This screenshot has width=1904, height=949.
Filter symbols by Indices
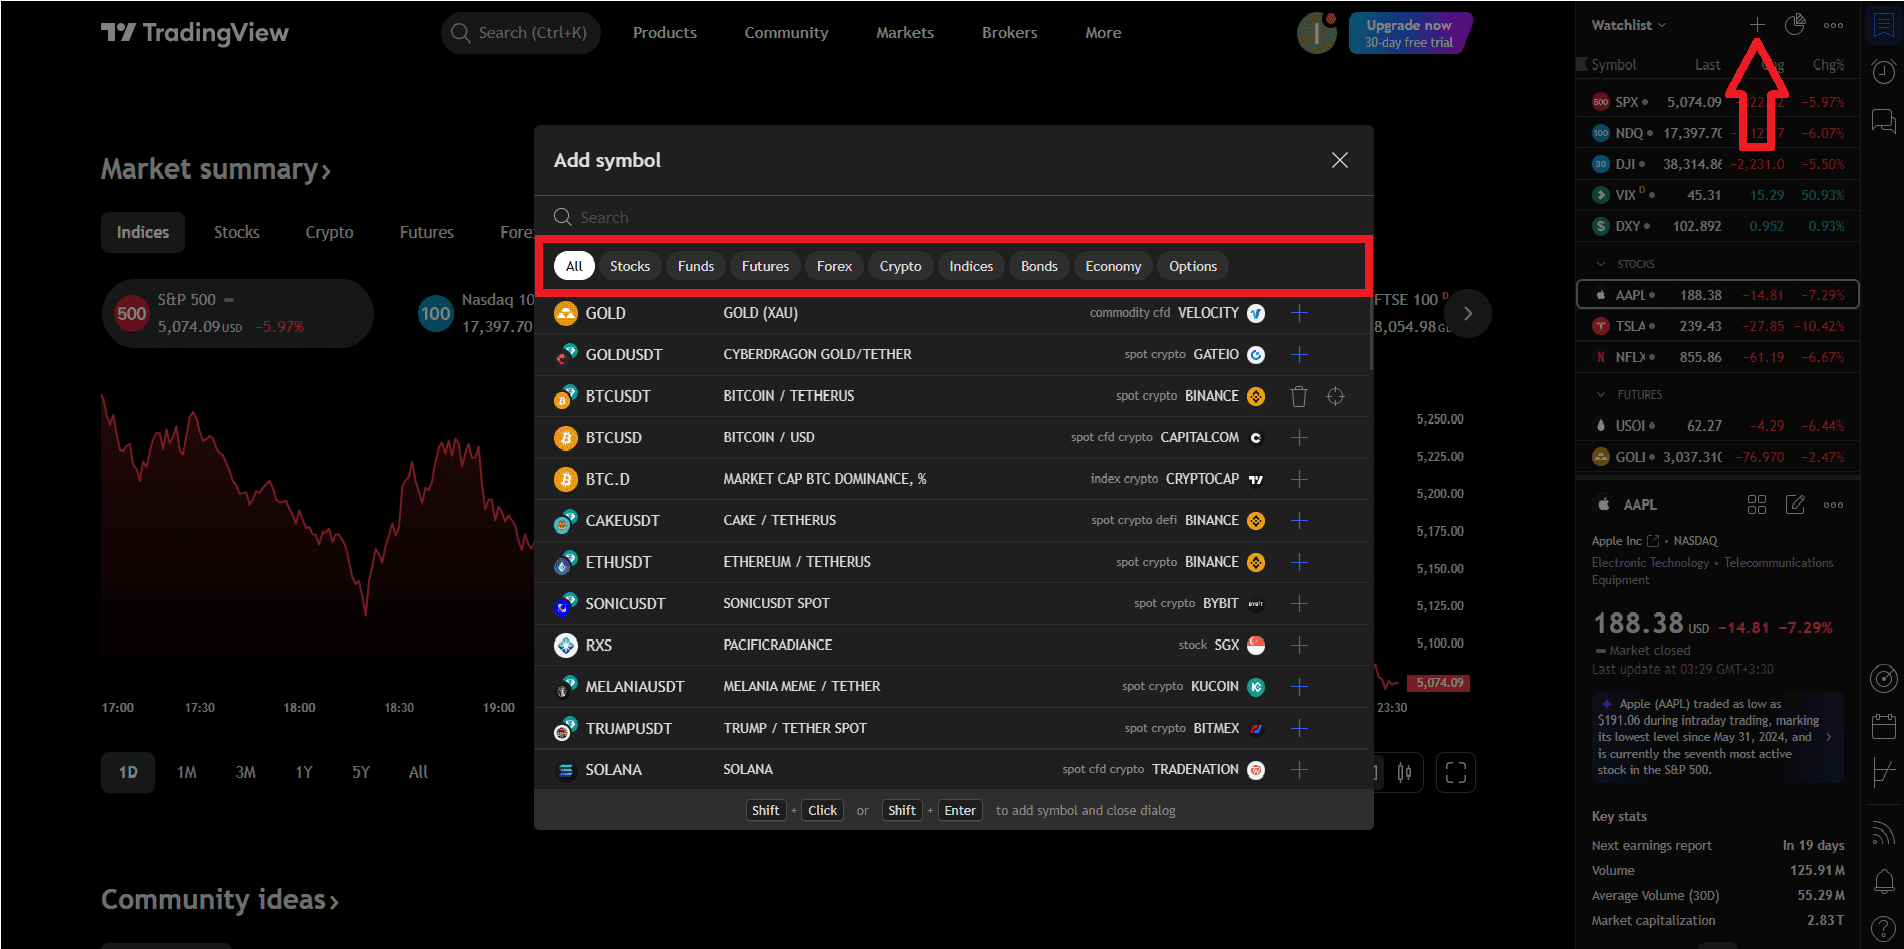pos(971,266)
